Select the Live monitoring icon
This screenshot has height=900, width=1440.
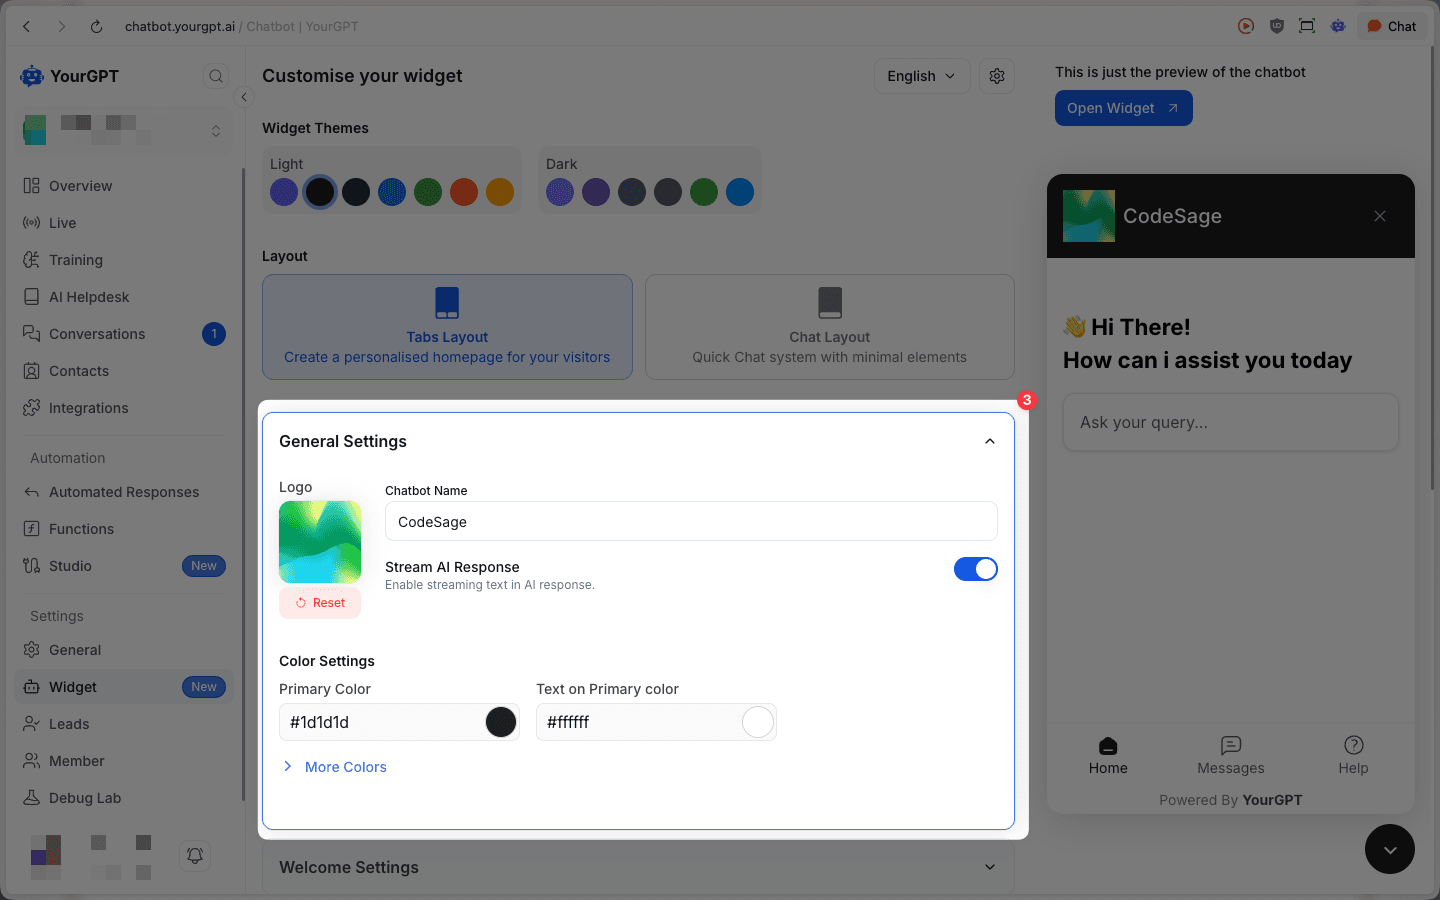click(62, 222)
